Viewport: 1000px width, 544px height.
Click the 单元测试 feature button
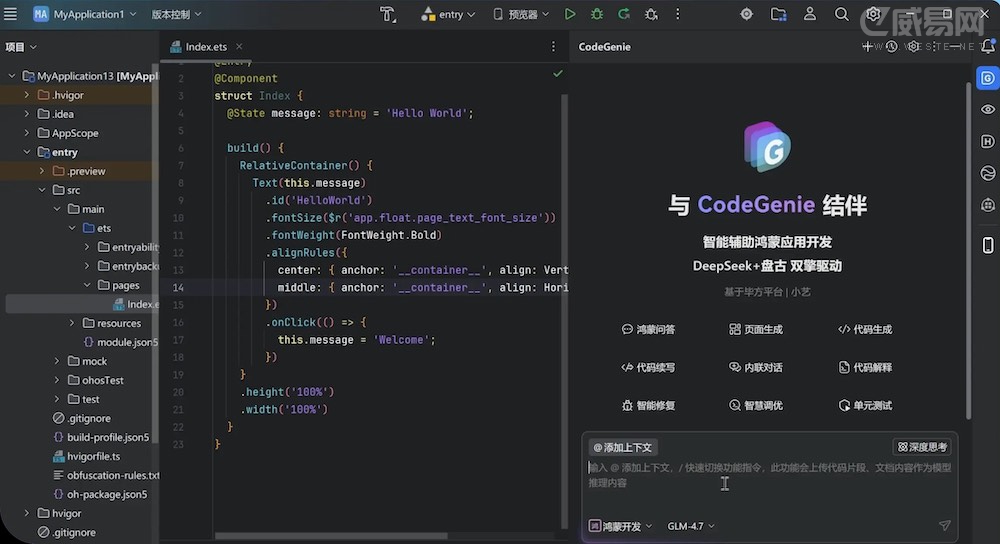[865, 406]
